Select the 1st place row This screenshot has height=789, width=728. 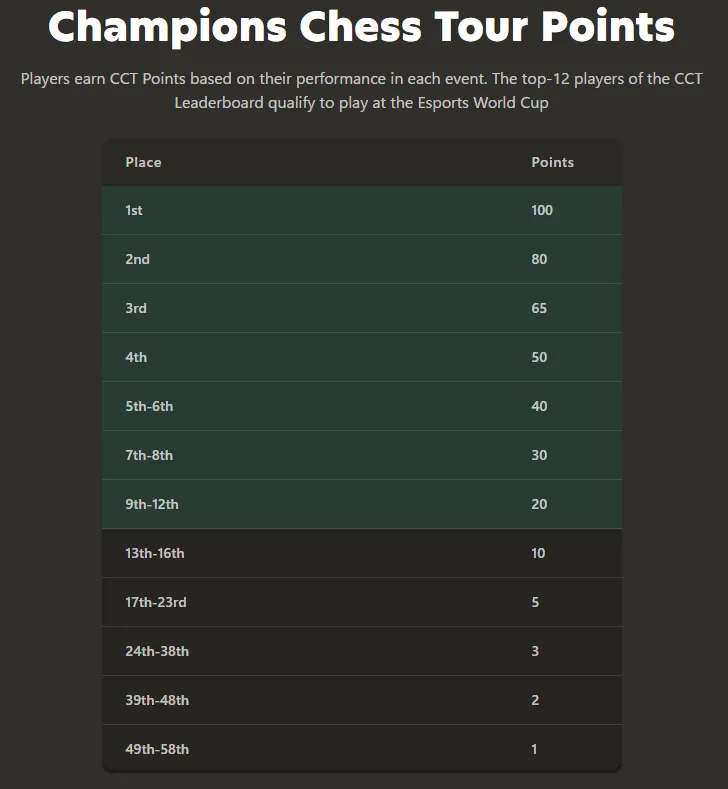361,210
